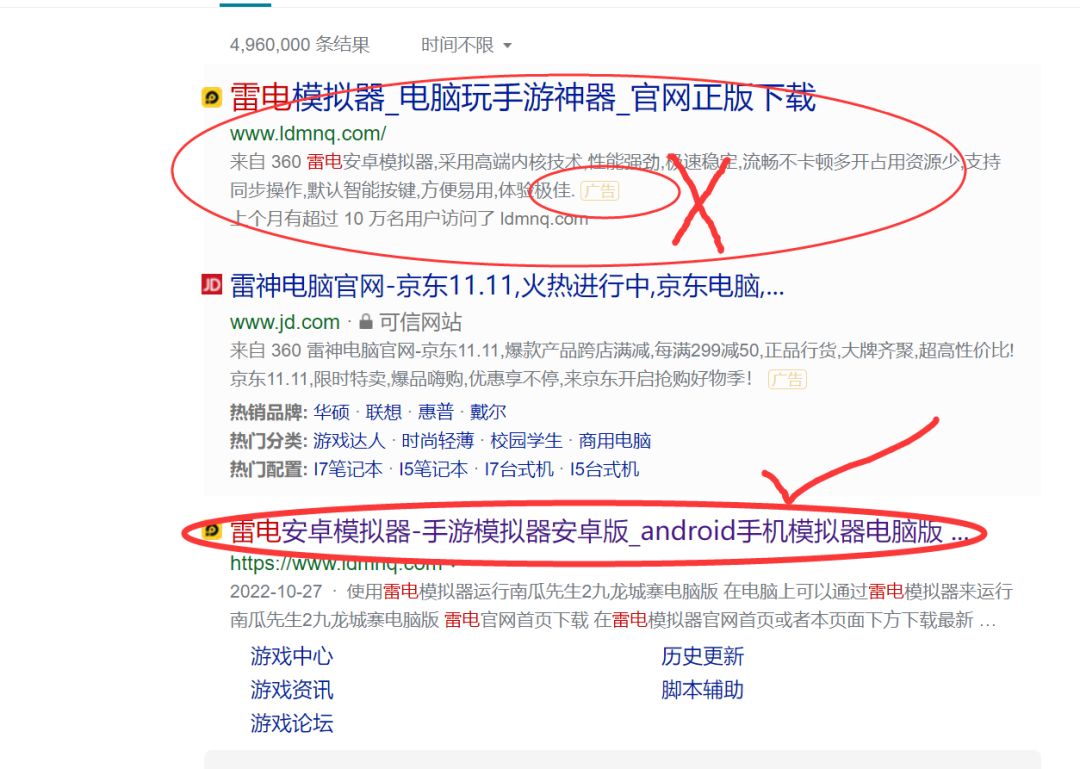
Task: Visit the www.jd.com URL link
Action: [x=284, y=322]
